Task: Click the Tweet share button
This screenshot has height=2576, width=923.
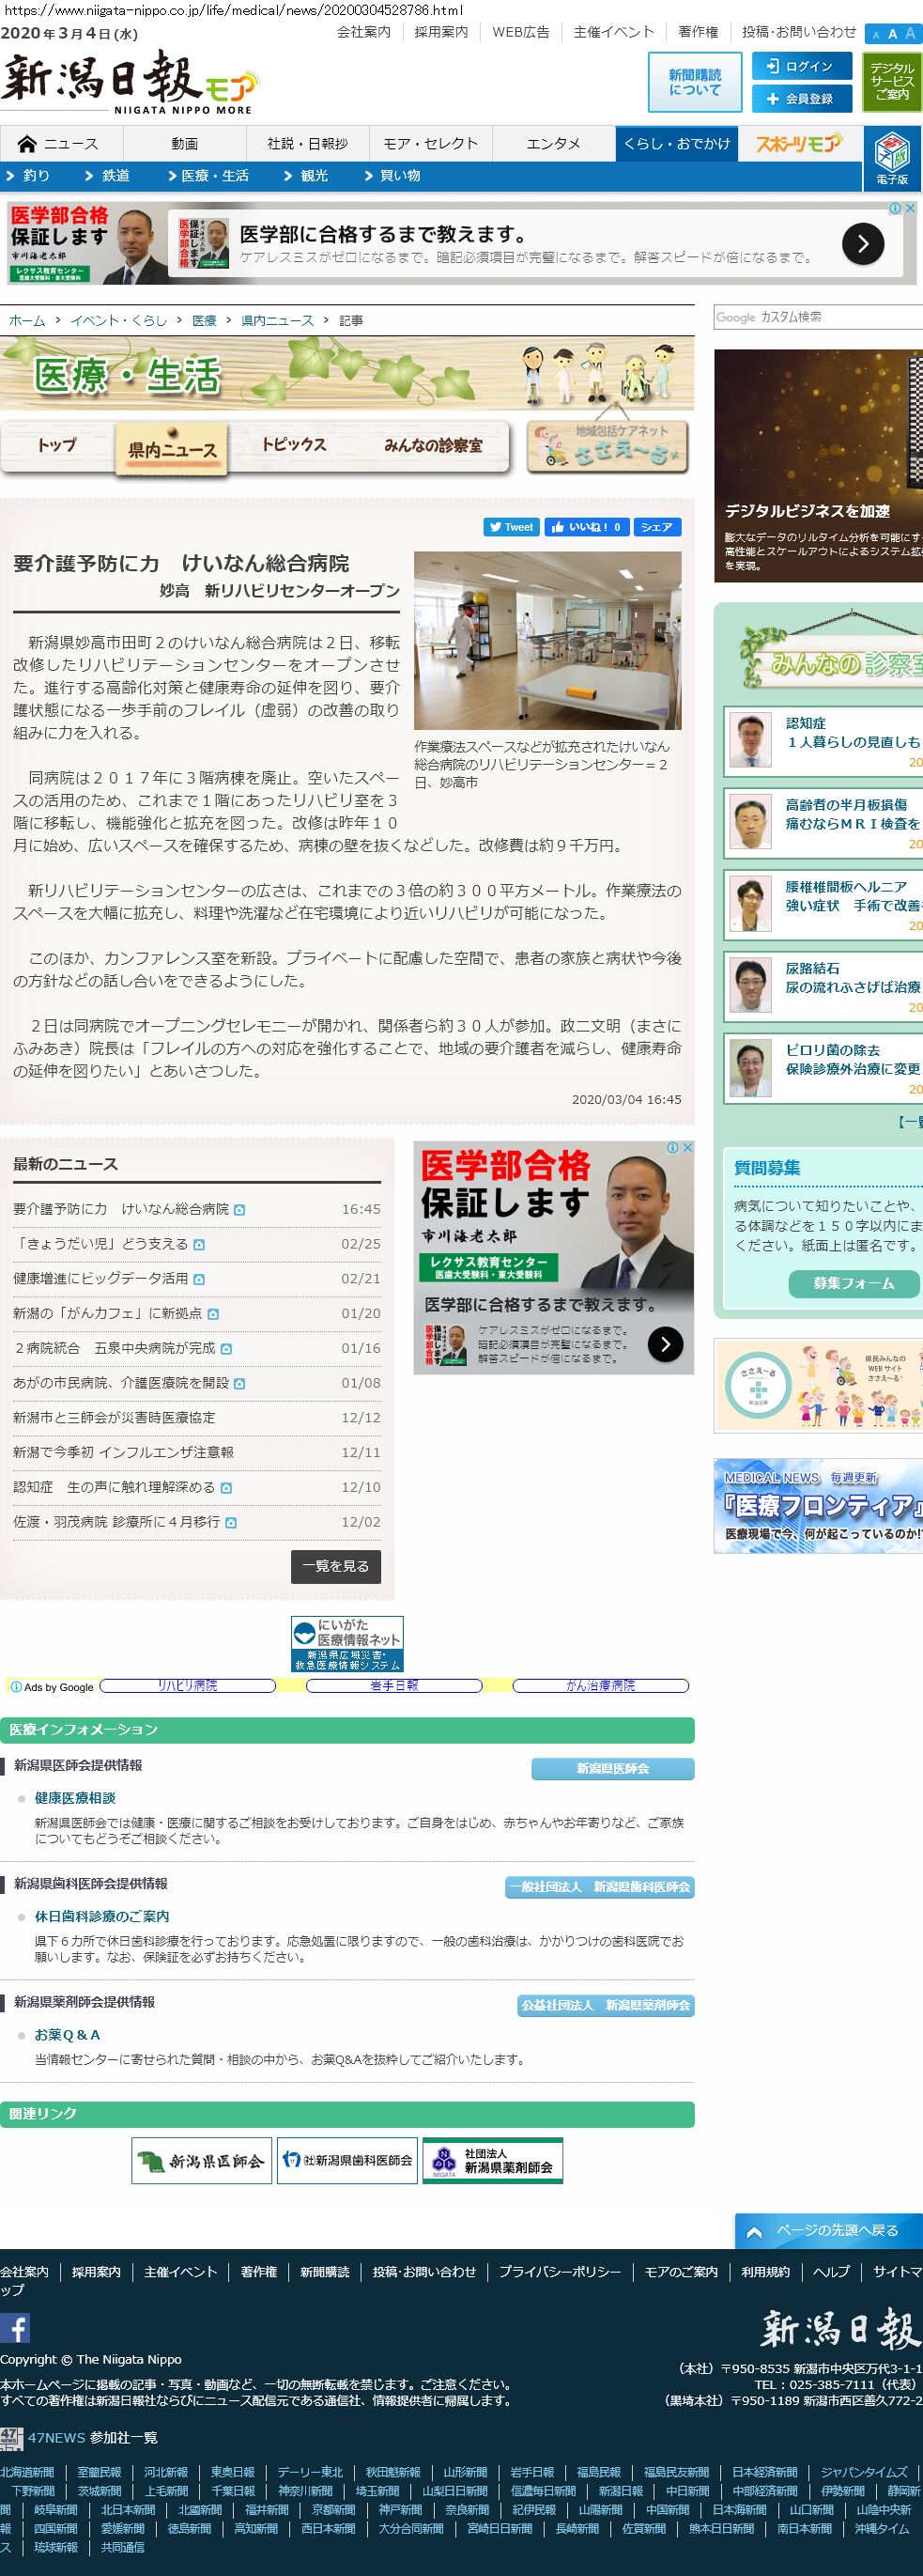Action: point(512,527)
